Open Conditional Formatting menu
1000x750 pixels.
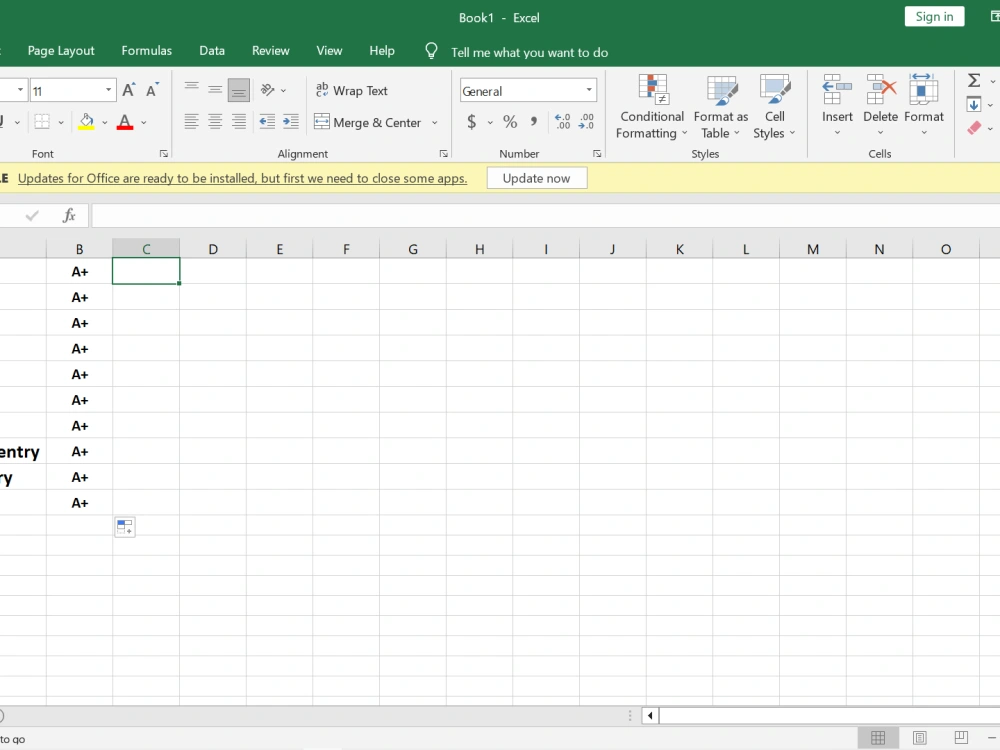coord(651,107)
